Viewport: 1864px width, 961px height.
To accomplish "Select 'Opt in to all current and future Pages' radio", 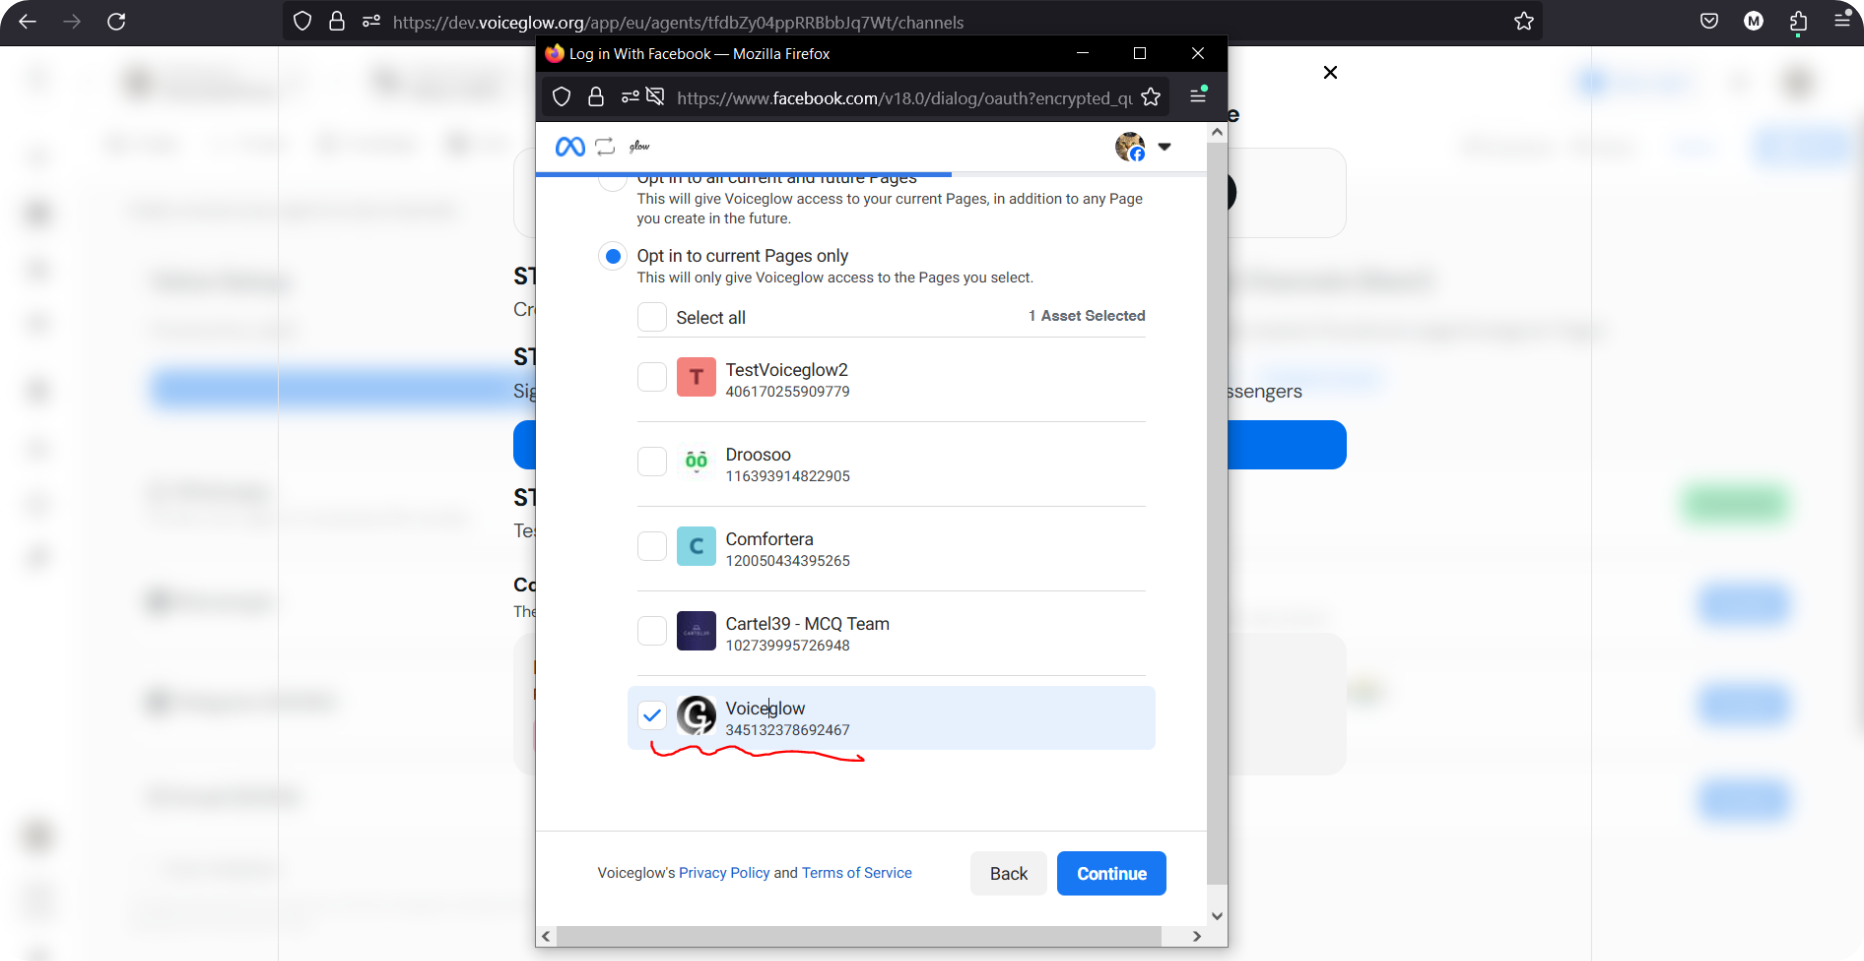I will [613, 181].
